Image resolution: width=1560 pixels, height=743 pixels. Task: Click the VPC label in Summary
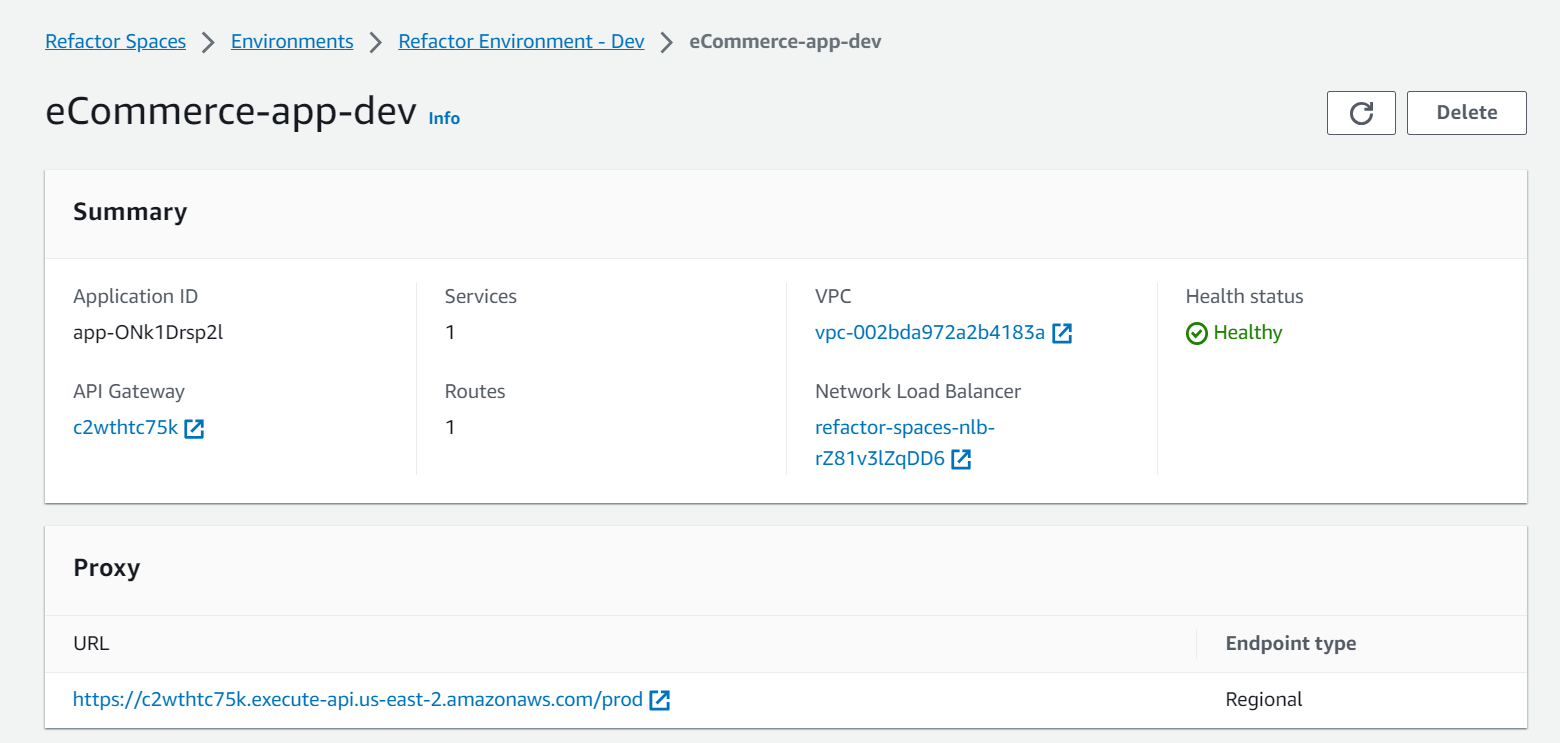[833, 297]
